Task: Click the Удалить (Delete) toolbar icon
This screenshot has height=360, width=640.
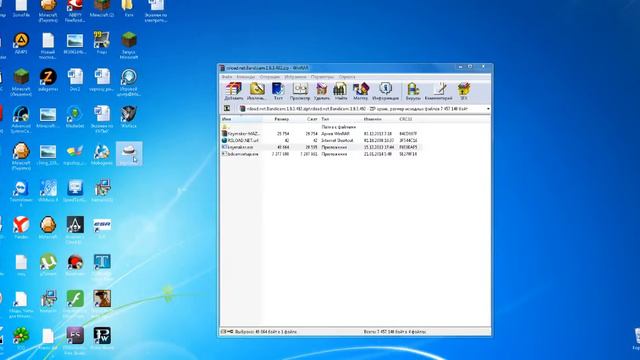Action: pos(322,91)
